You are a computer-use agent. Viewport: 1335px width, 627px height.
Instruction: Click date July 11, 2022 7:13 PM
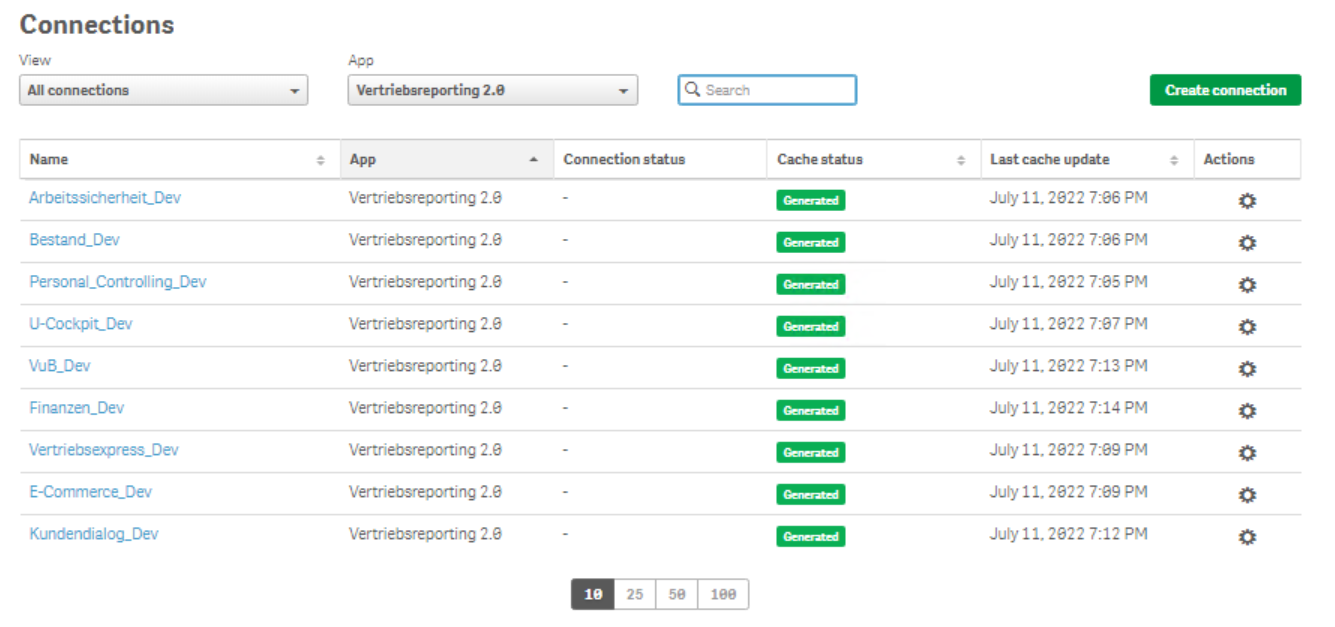(1069, 366)
